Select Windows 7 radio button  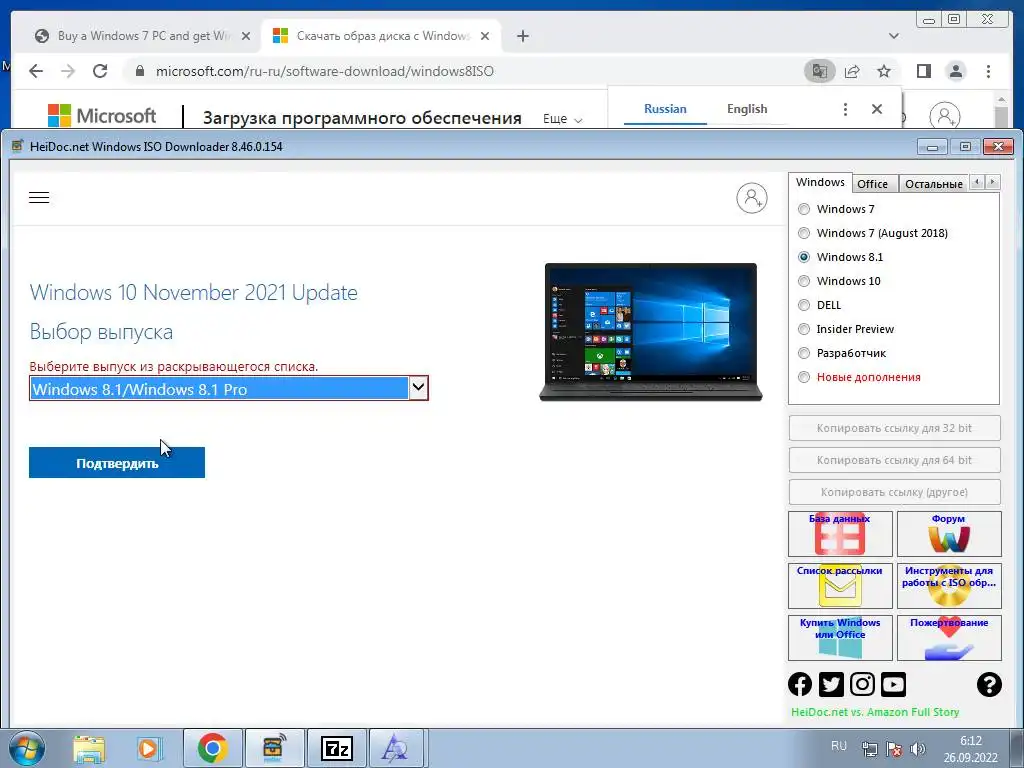click(x=804, y=209)
